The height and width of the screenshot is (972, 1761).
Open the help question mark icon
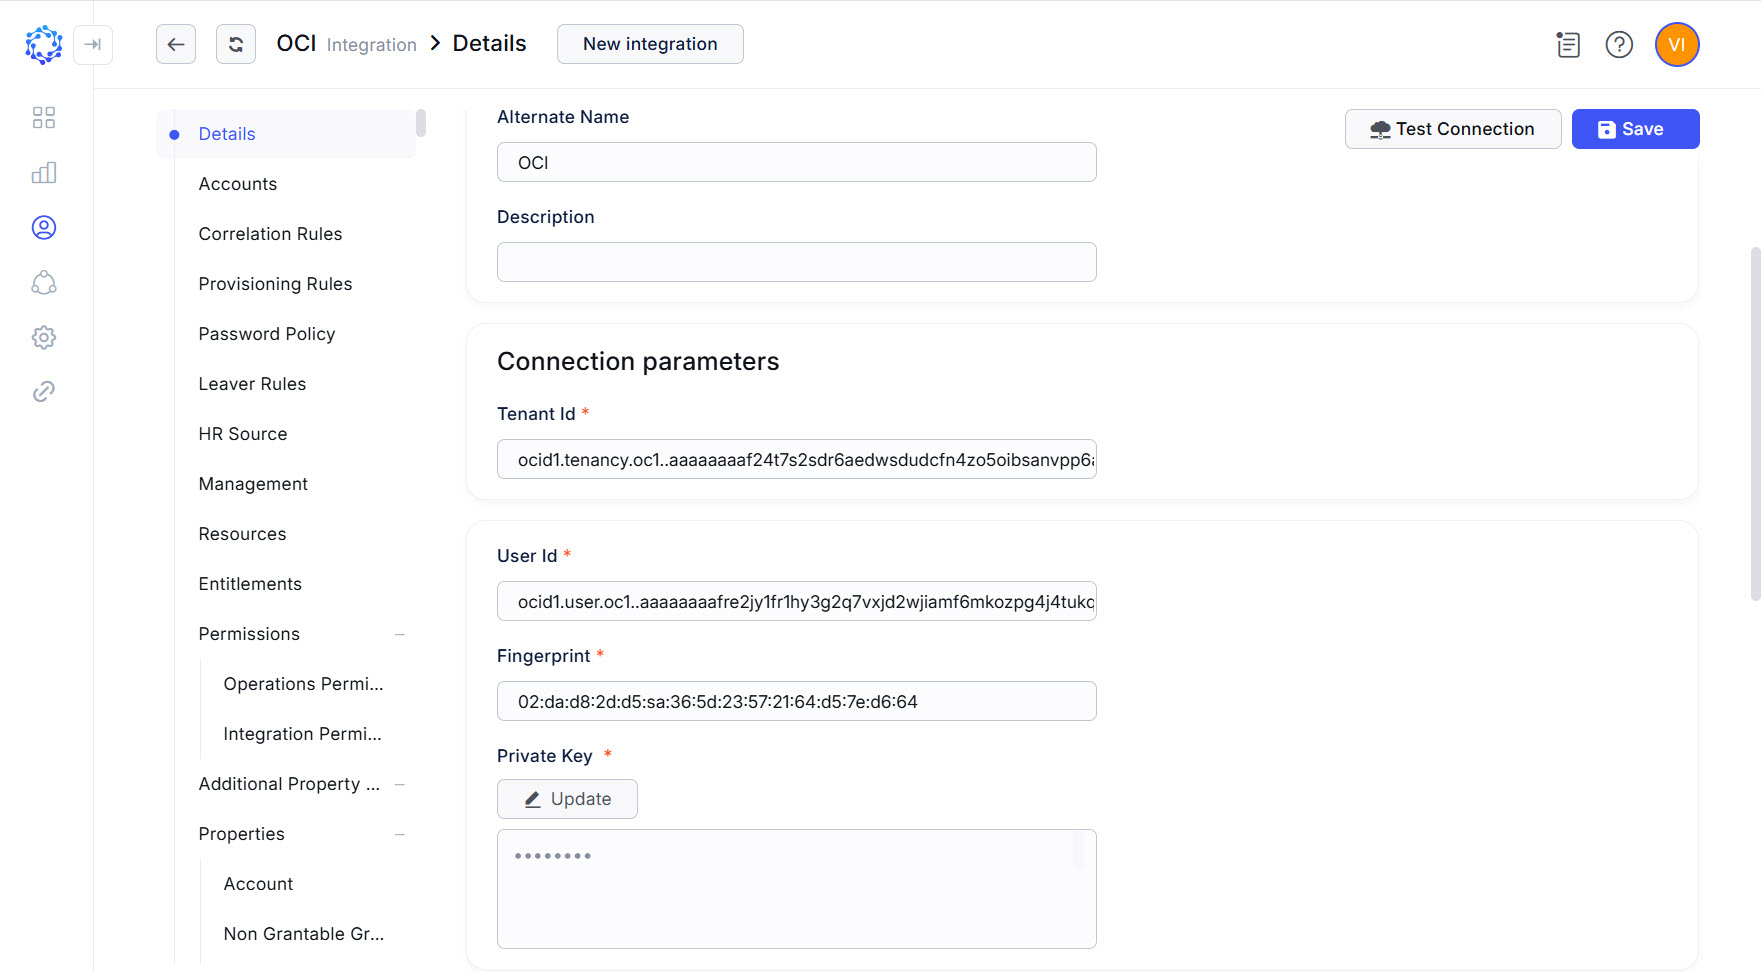1619,44
